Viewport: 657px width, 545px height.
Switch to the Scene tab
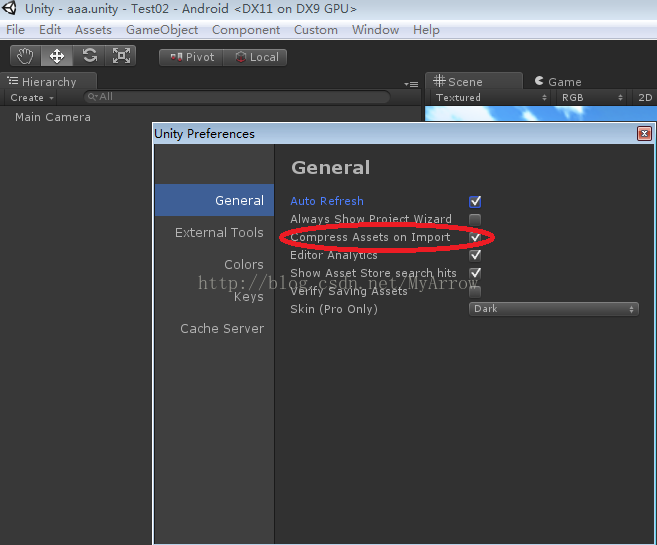pos(473,81)
